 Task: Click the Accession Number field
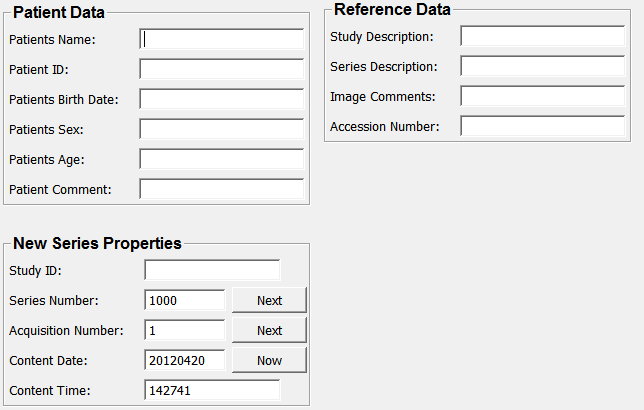(x=542, y=126)
